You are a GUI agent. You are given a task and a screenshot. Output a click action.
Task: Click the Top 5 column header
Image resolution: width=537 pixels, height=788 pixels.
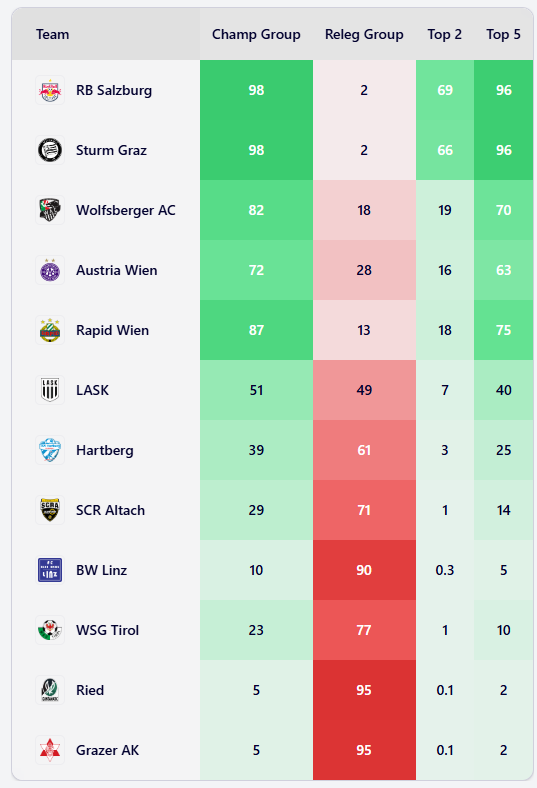pos(503,34)
